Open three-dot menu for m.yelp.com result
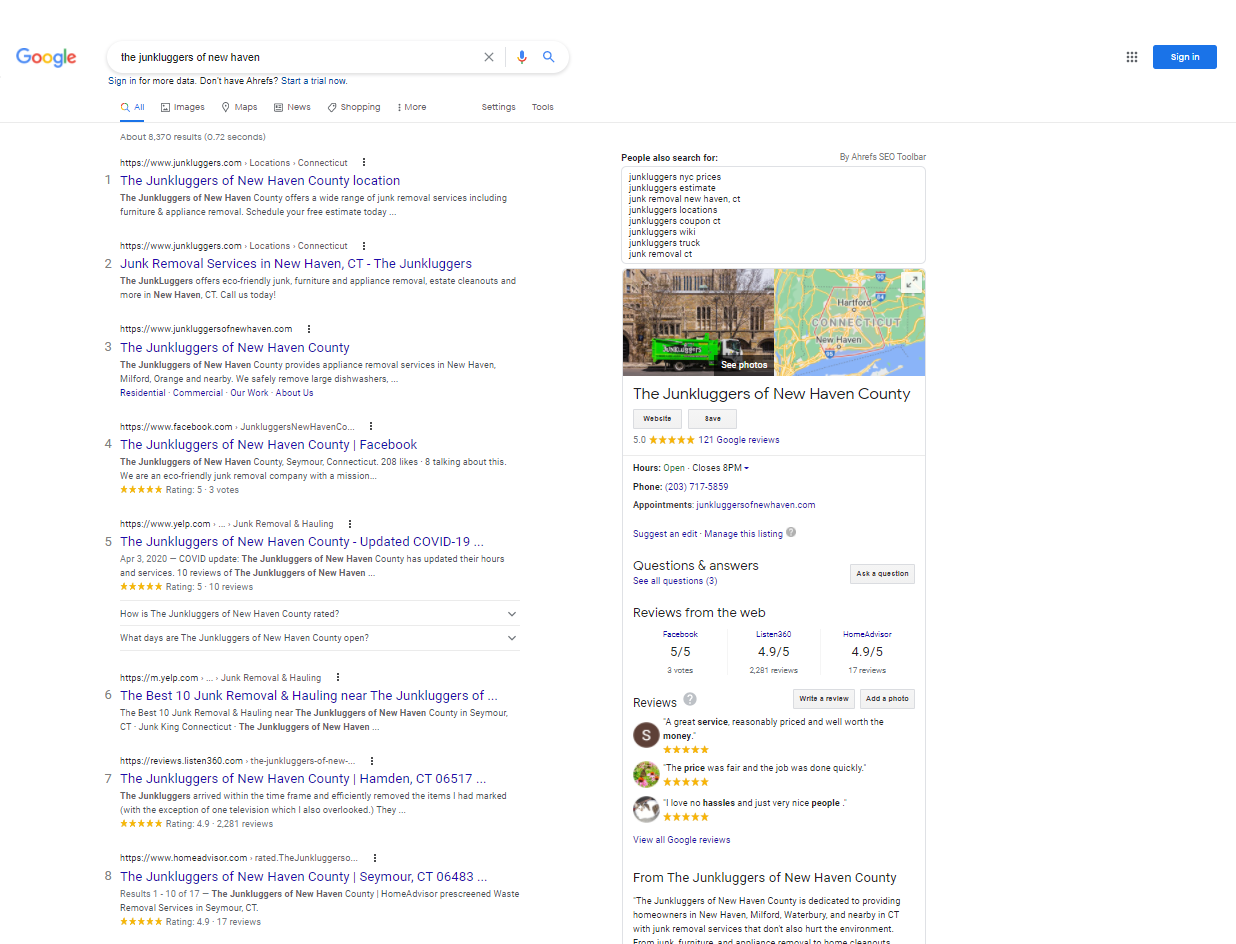Viewport: 1236px width, 944px height. (x=338, y=677)
